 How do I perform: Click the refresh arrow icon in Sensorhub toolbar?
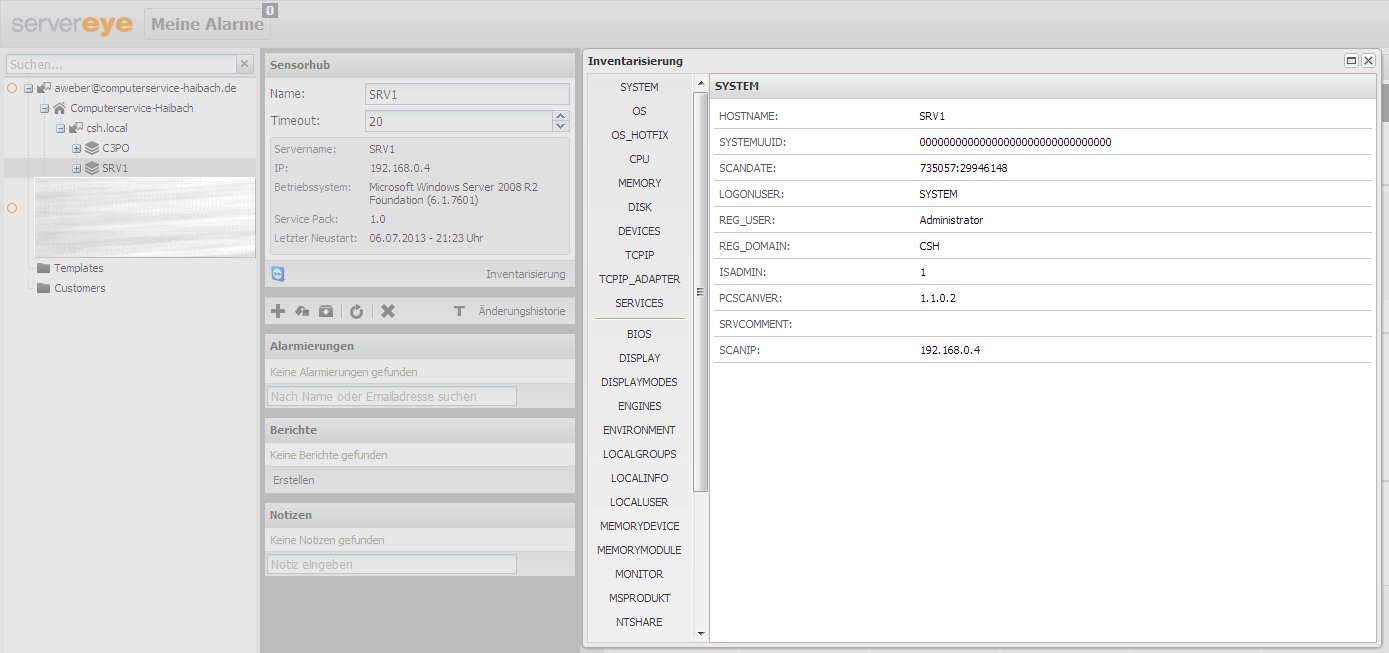click(356, 312)
